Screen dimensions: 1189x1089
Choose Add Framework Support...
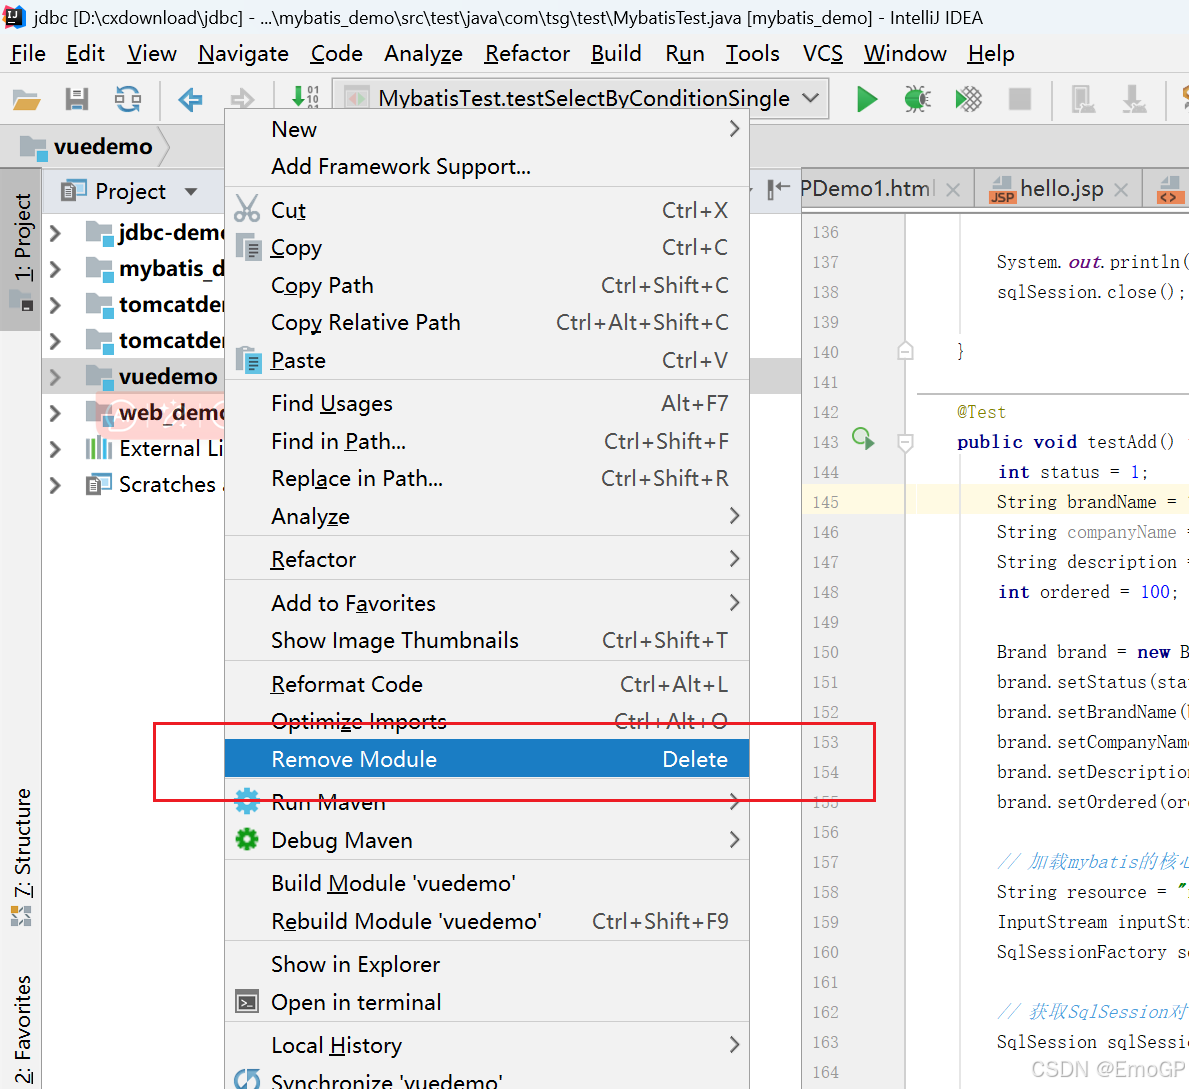click(x=487, y=166)
